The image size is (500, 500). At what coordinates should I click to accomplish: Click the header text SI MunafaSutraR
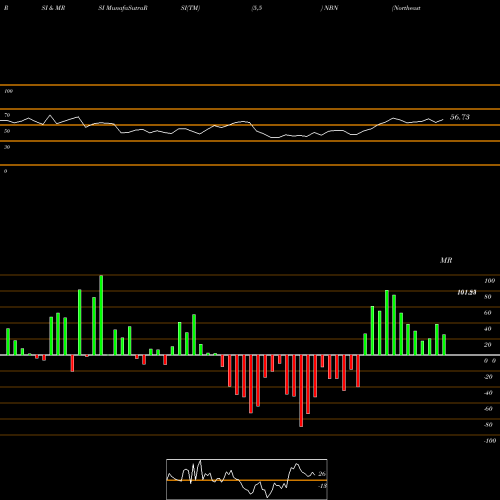(x=123, y=8)
